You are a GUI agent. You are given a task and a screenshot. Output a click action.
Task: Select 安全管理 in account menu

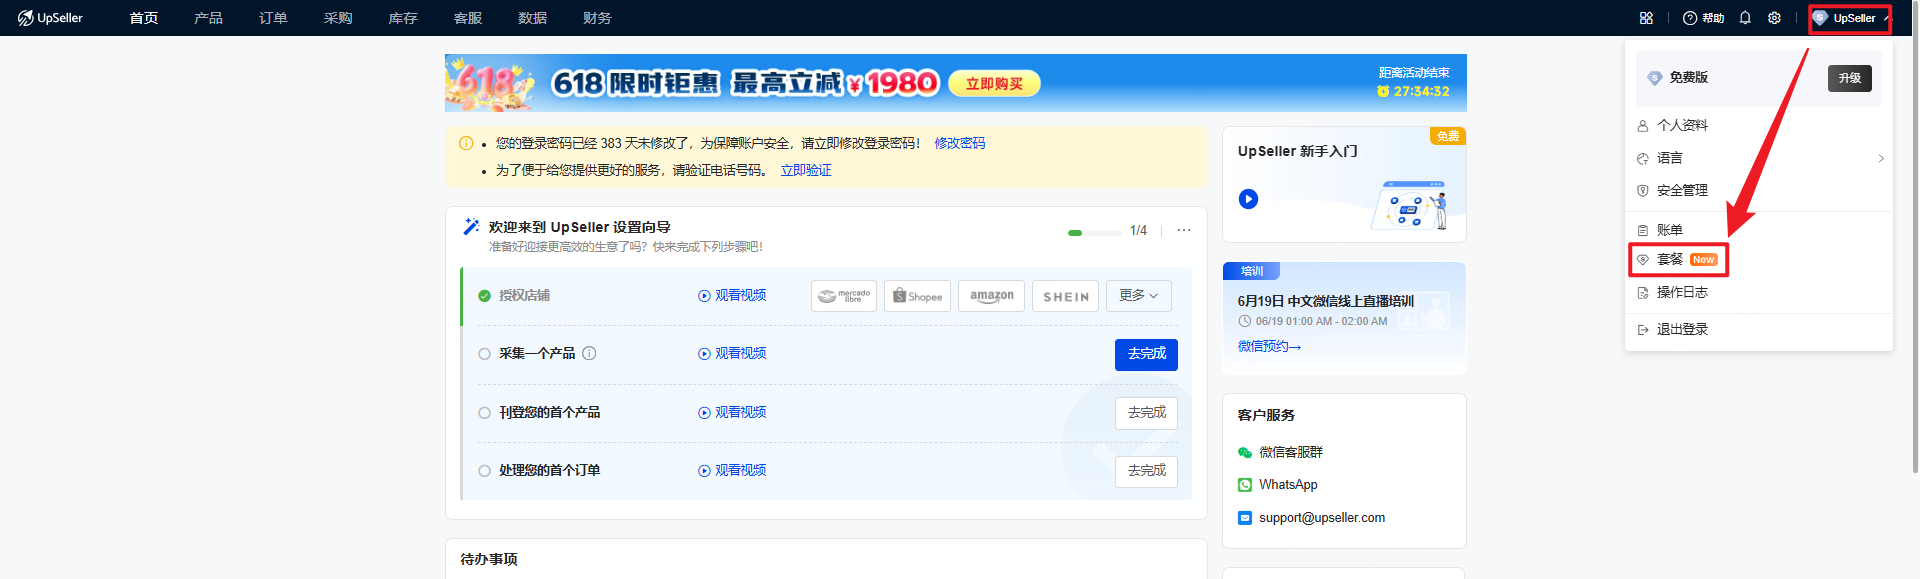[x=1759, y=190]
